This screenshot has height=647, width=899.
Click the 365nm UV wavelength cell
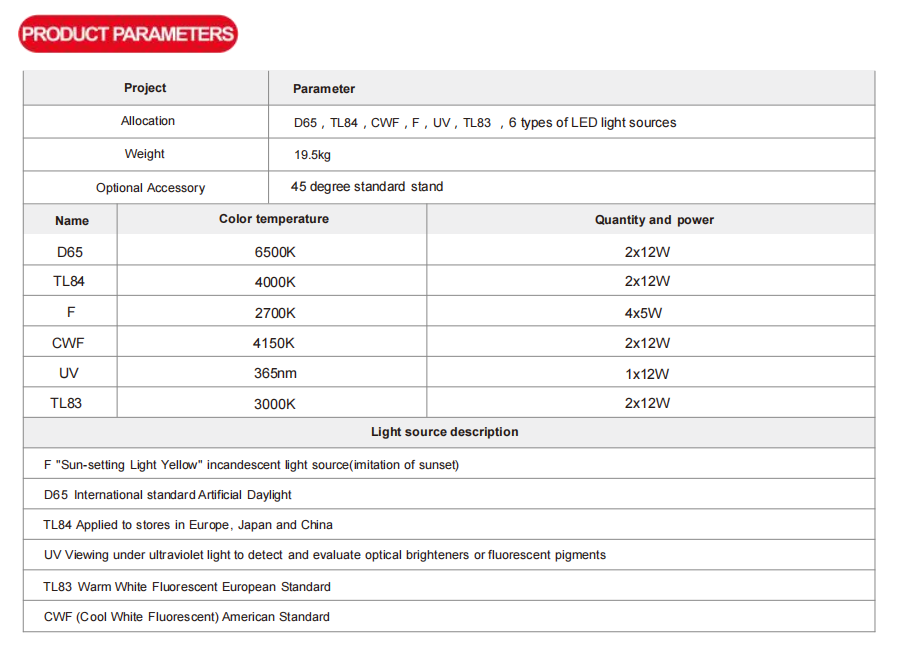(x=275, y=373)
